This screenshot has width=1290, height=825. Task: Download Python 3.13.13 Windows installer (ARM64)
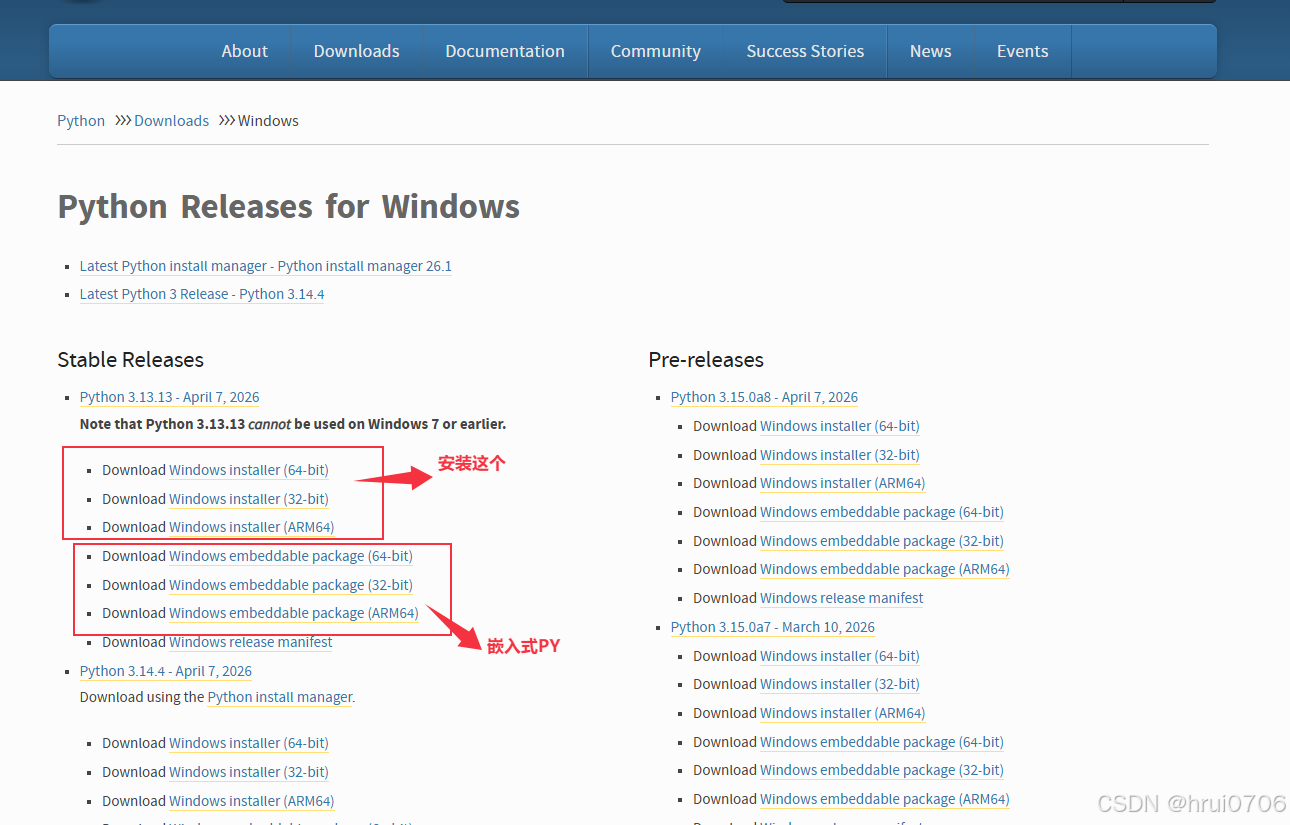tap(251, 527)
